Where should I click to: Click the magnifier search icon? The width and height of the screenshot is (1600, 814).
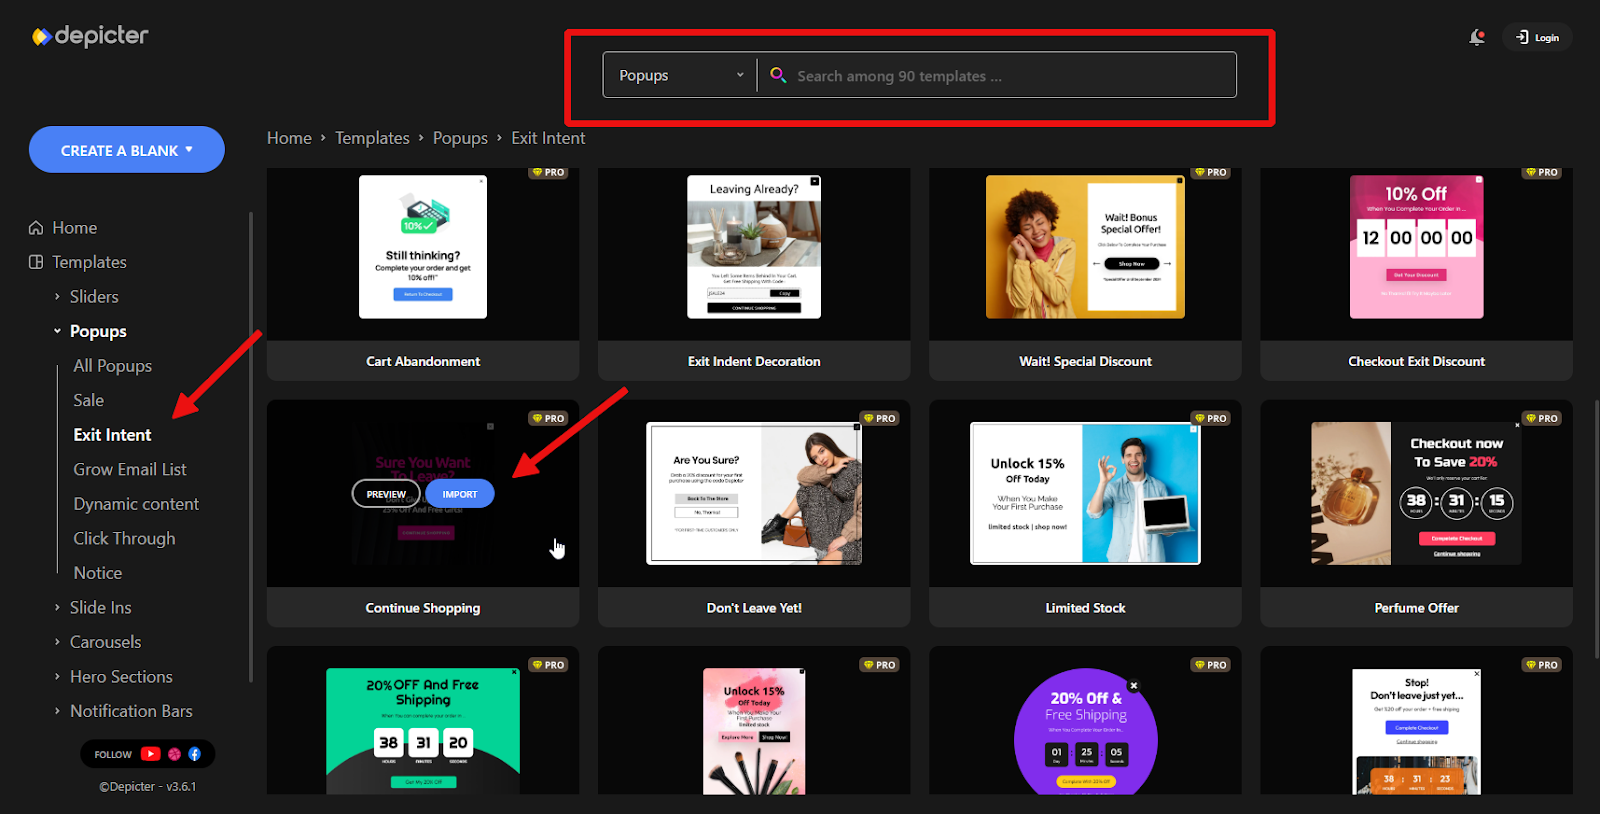pyautogui.click(x=778, y=75)
